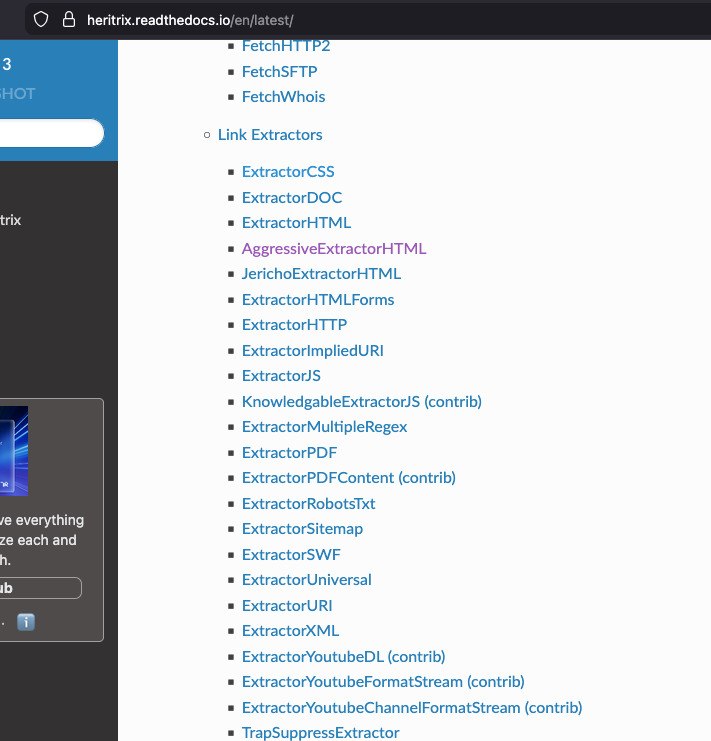Click the ad banner image thumbnail
711x741 pixels.
pos(14,450)
